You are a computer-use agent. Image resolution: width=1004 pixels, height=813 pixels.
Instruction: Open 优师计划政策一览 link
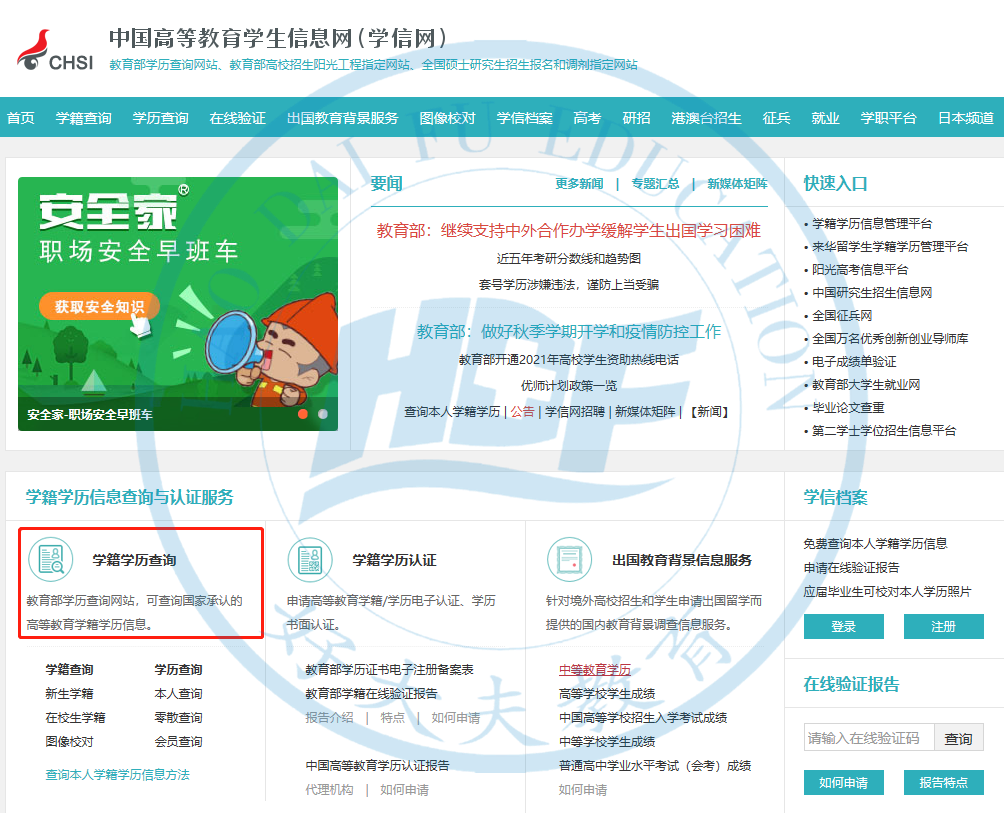click(569, 385)
